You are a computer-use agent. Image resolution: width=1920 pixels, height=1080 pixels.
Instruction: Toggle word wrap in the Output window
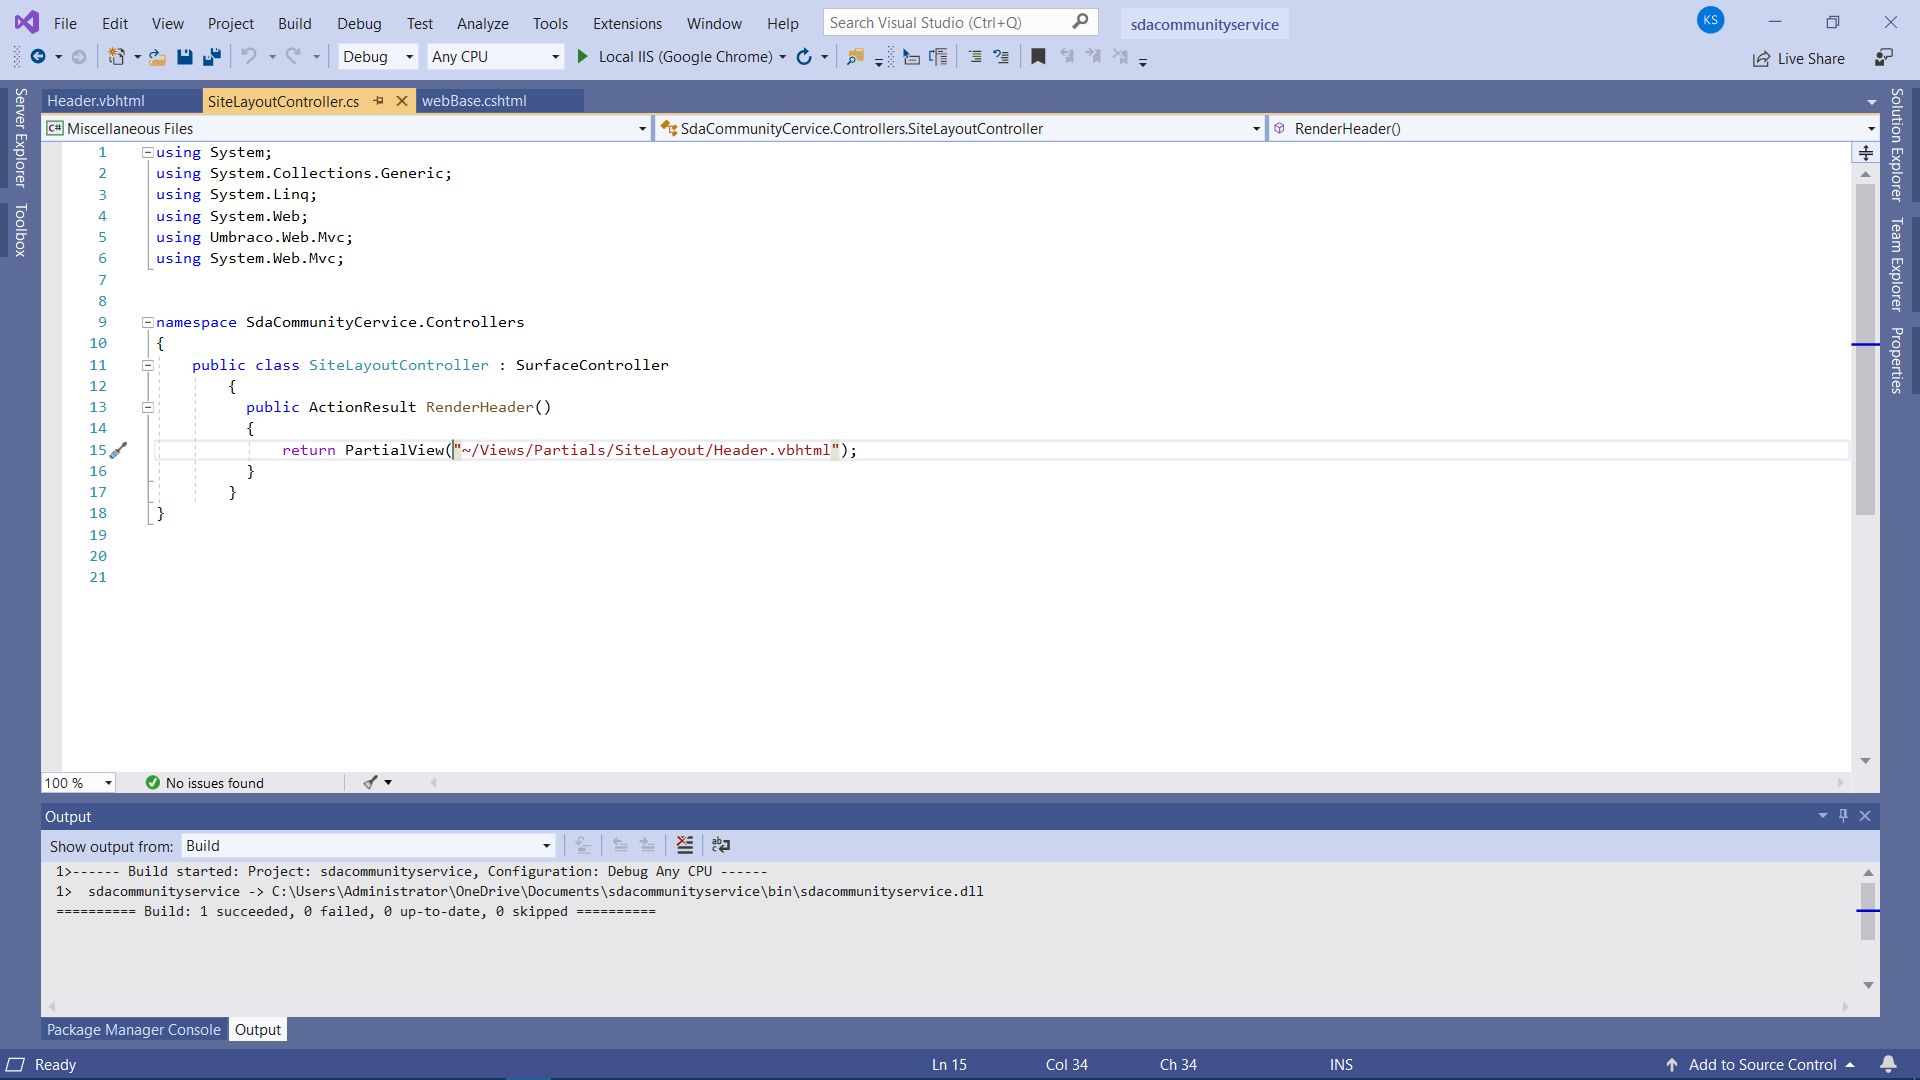point(721,845)
